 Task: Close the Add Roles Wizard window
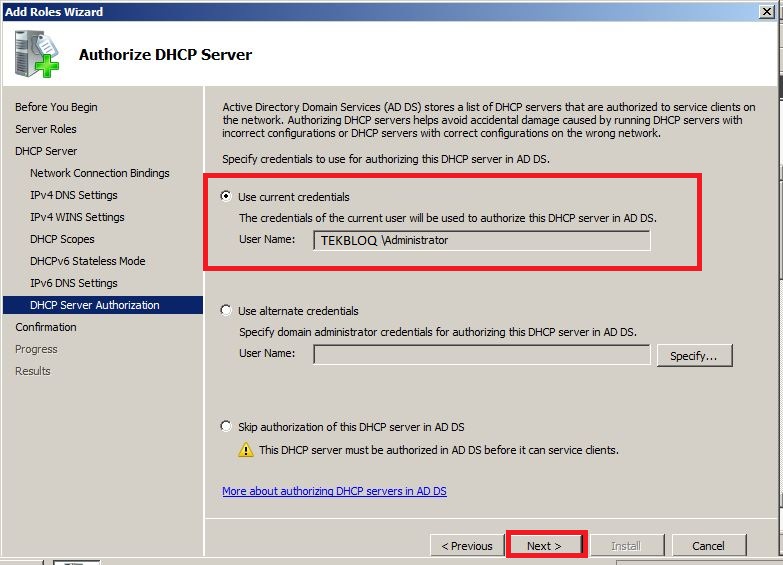767,11
